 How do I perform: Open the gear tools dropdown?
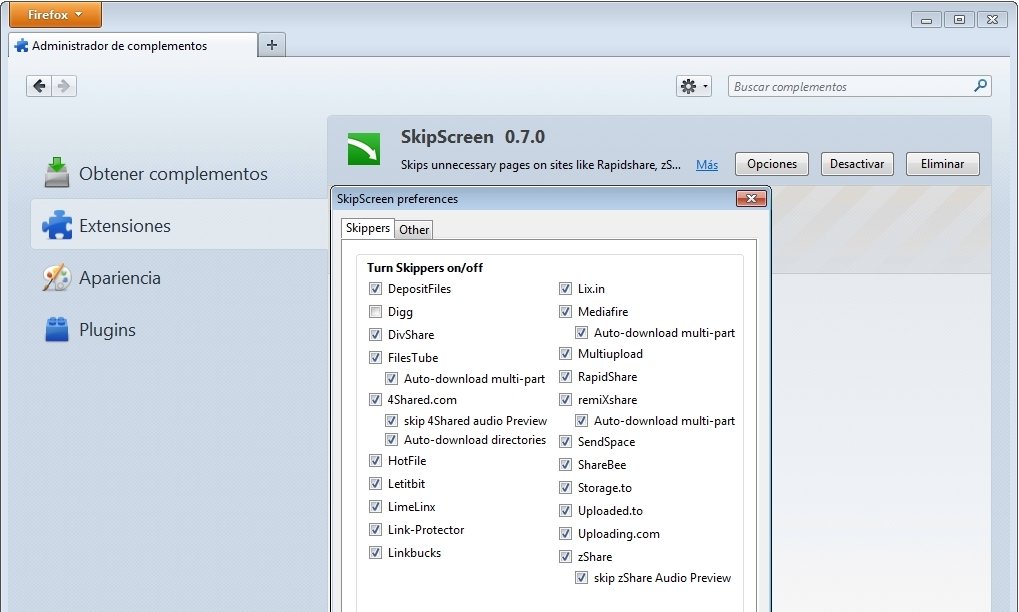click(693, 86)
